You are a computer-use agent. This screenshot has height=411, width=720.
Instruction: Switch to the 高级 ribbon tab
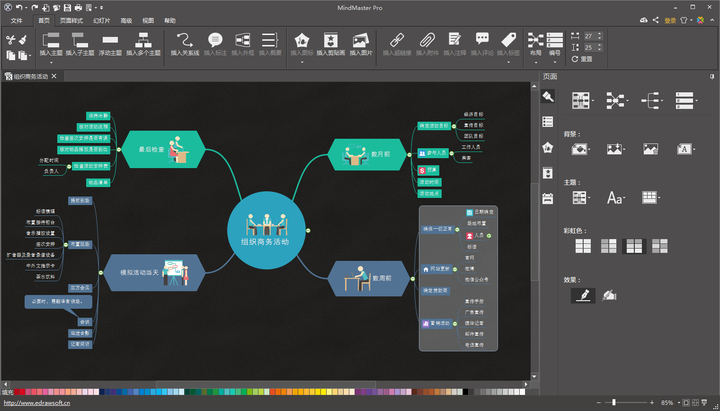pos(126,21)
